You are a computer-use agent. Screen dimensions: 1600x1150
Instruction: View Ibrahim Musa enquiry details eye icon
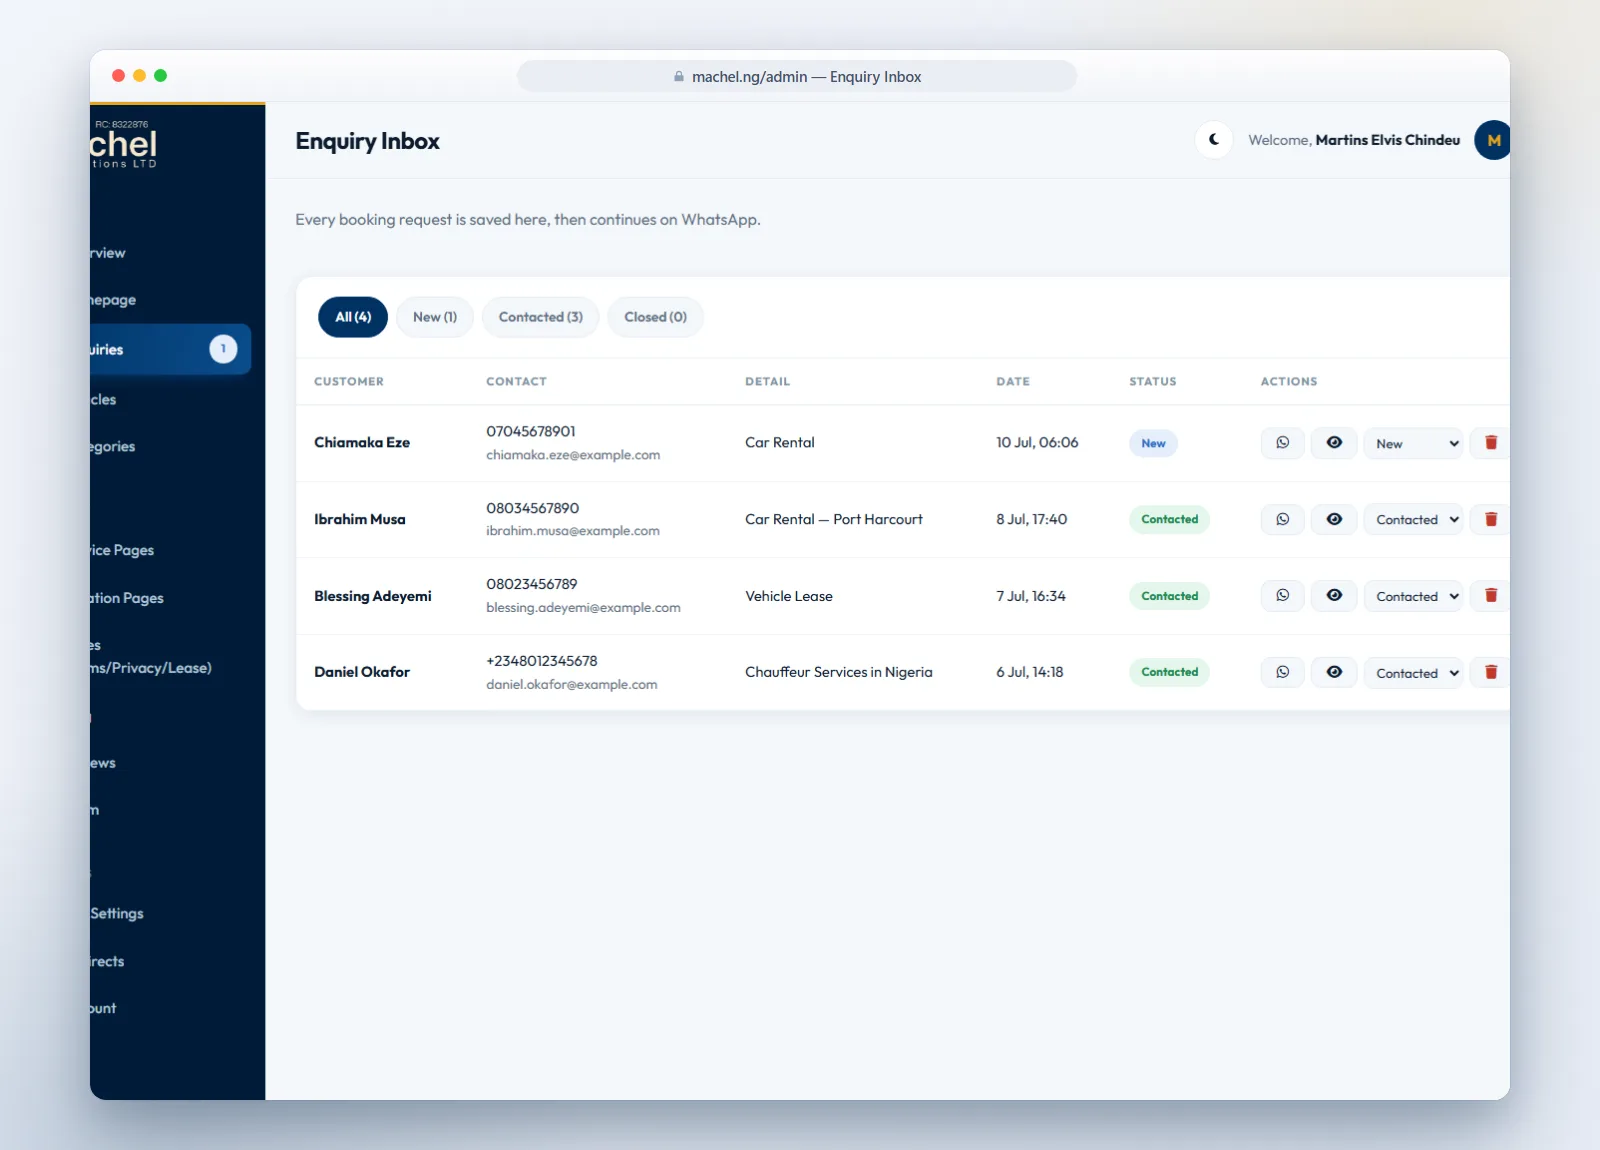(1334, 519)
